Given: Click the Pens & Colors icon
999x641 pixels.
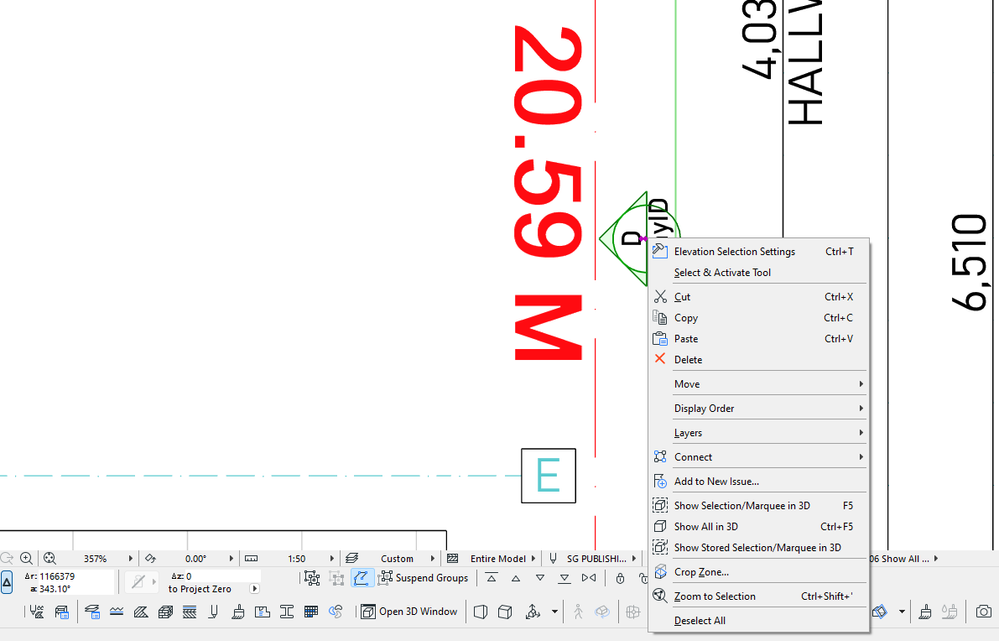Looking at the screenshot, I should point(214,612).
